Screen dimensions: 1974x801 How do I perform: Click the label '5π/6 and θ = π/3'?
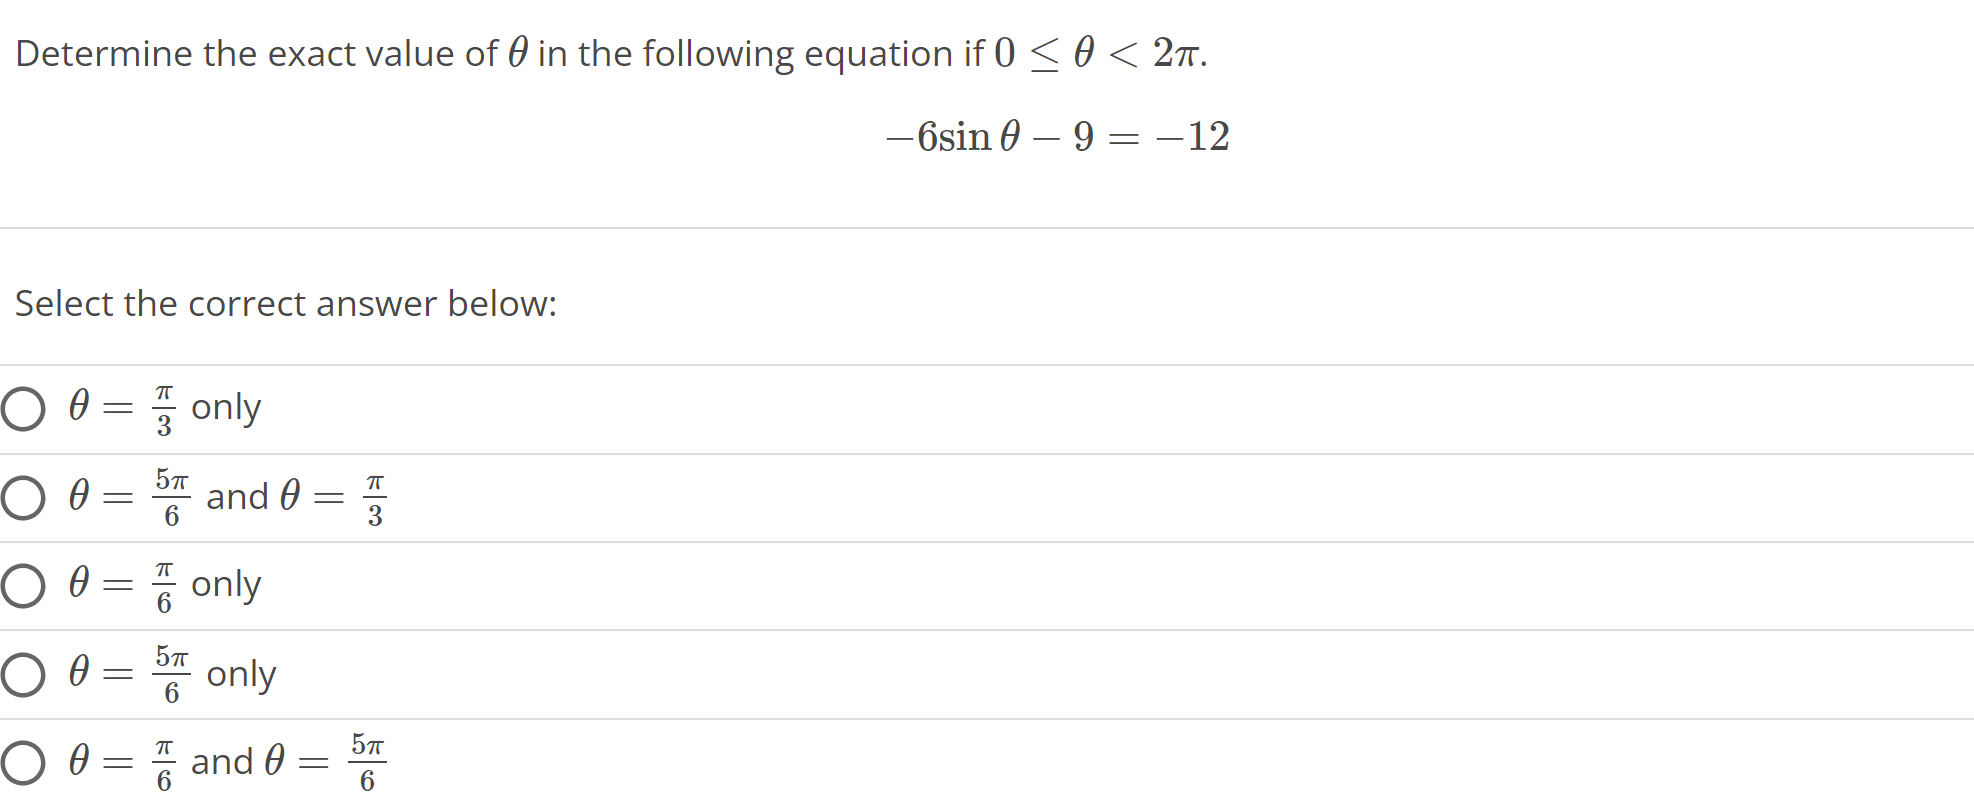230,497
